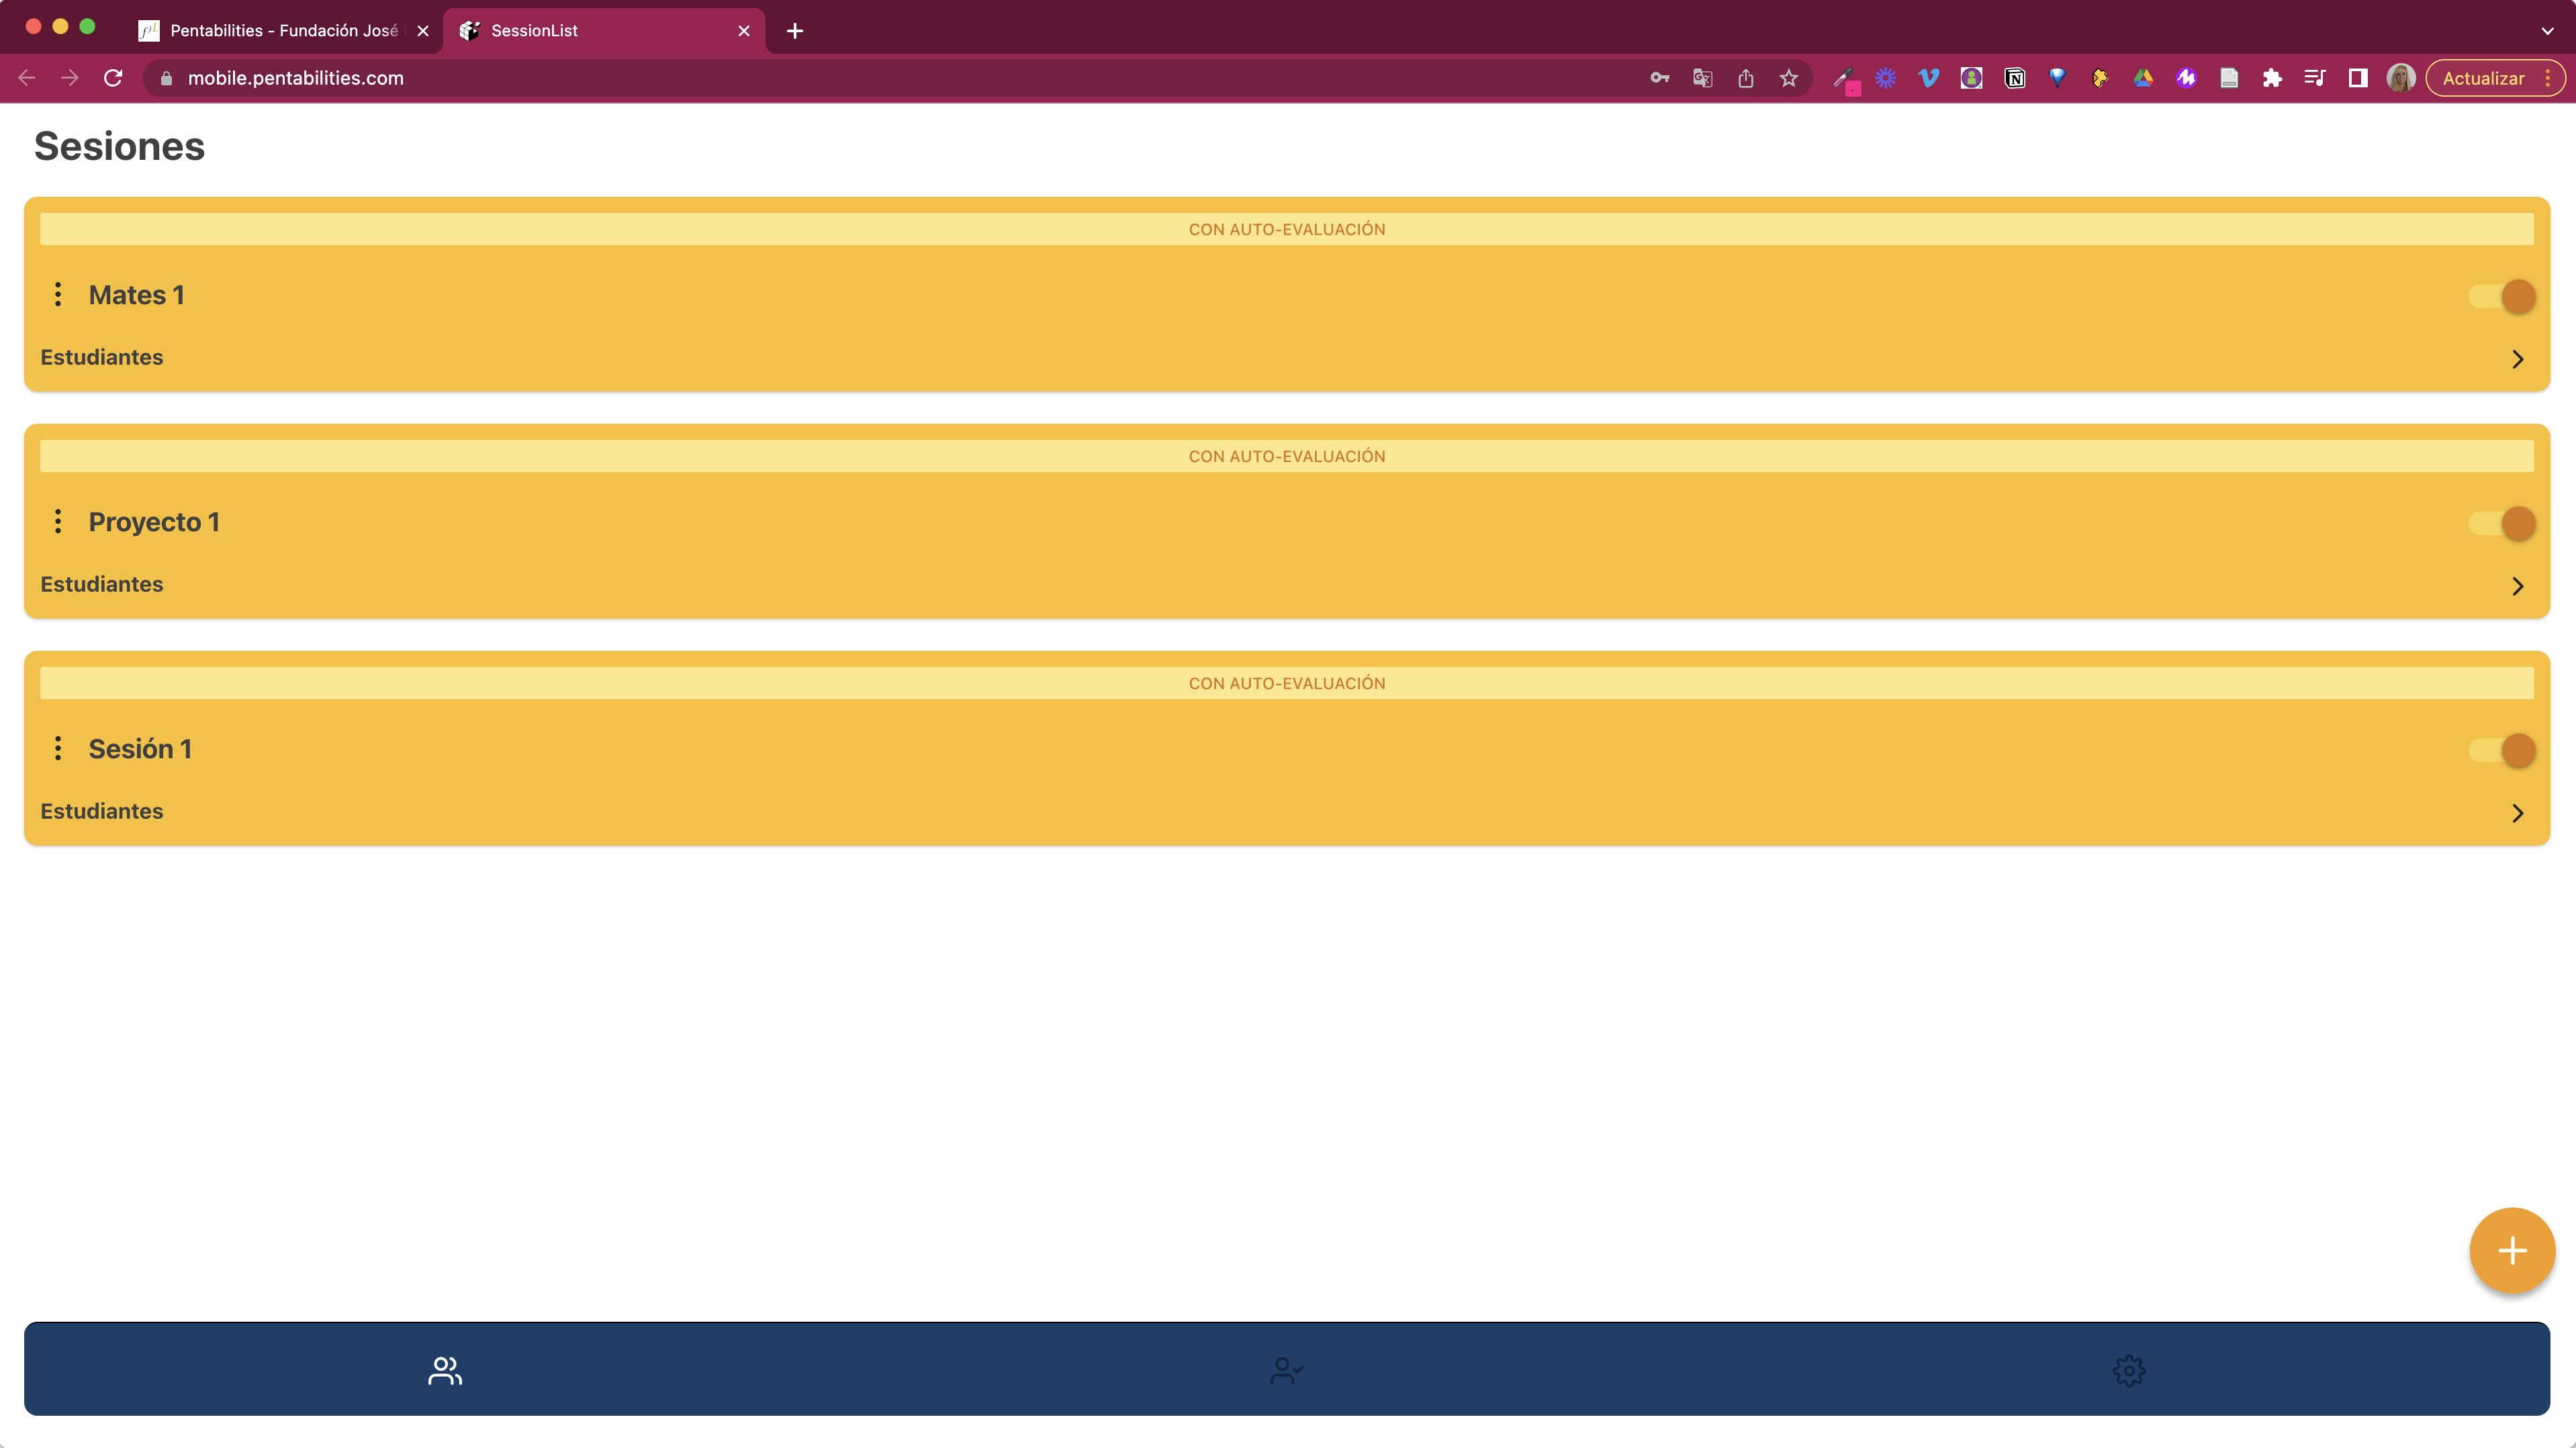Viewport: 2576px width, 1448px height.
Task: Expand Estudiantes chevron under Mates 1
Action: tap(2517, 359)
